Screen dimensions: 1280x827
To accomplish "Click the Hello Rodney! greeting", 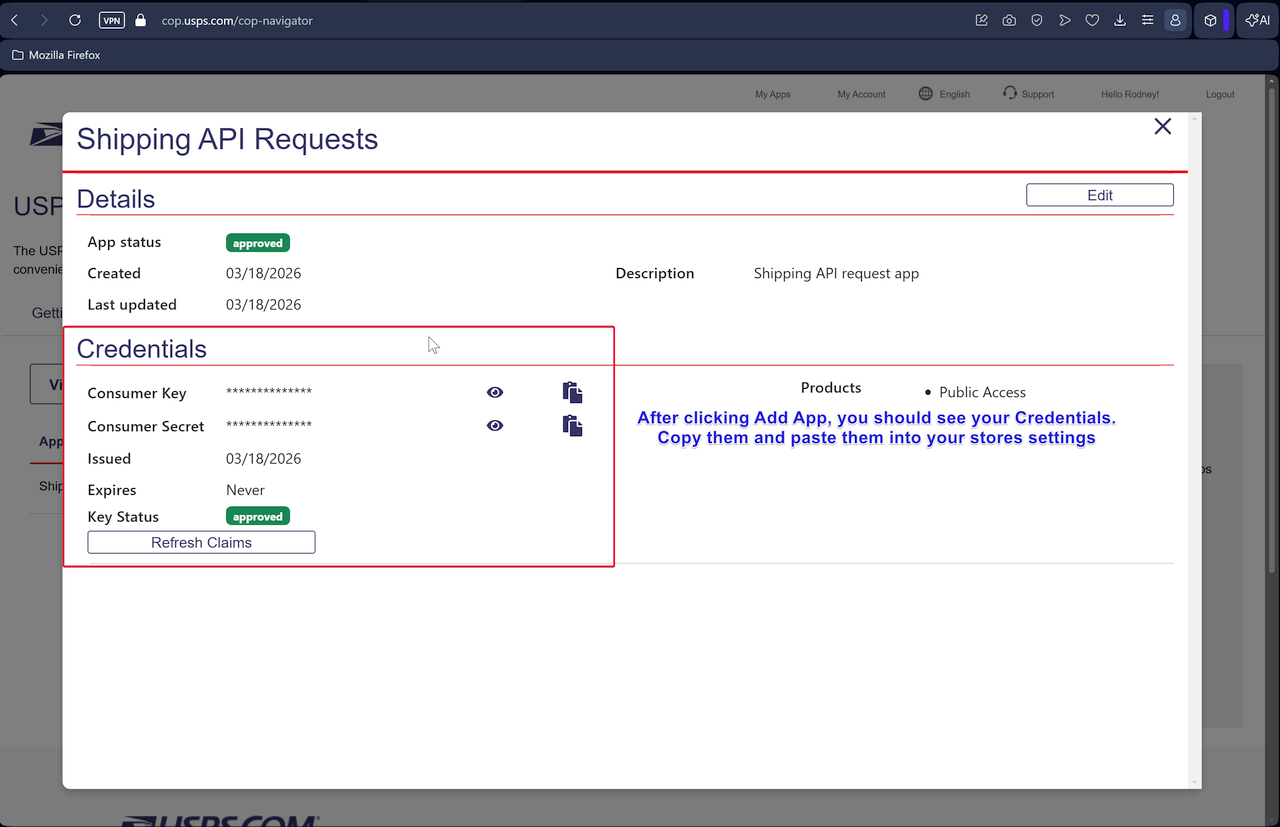I will pyautogui.click(x=1130, y=94).
